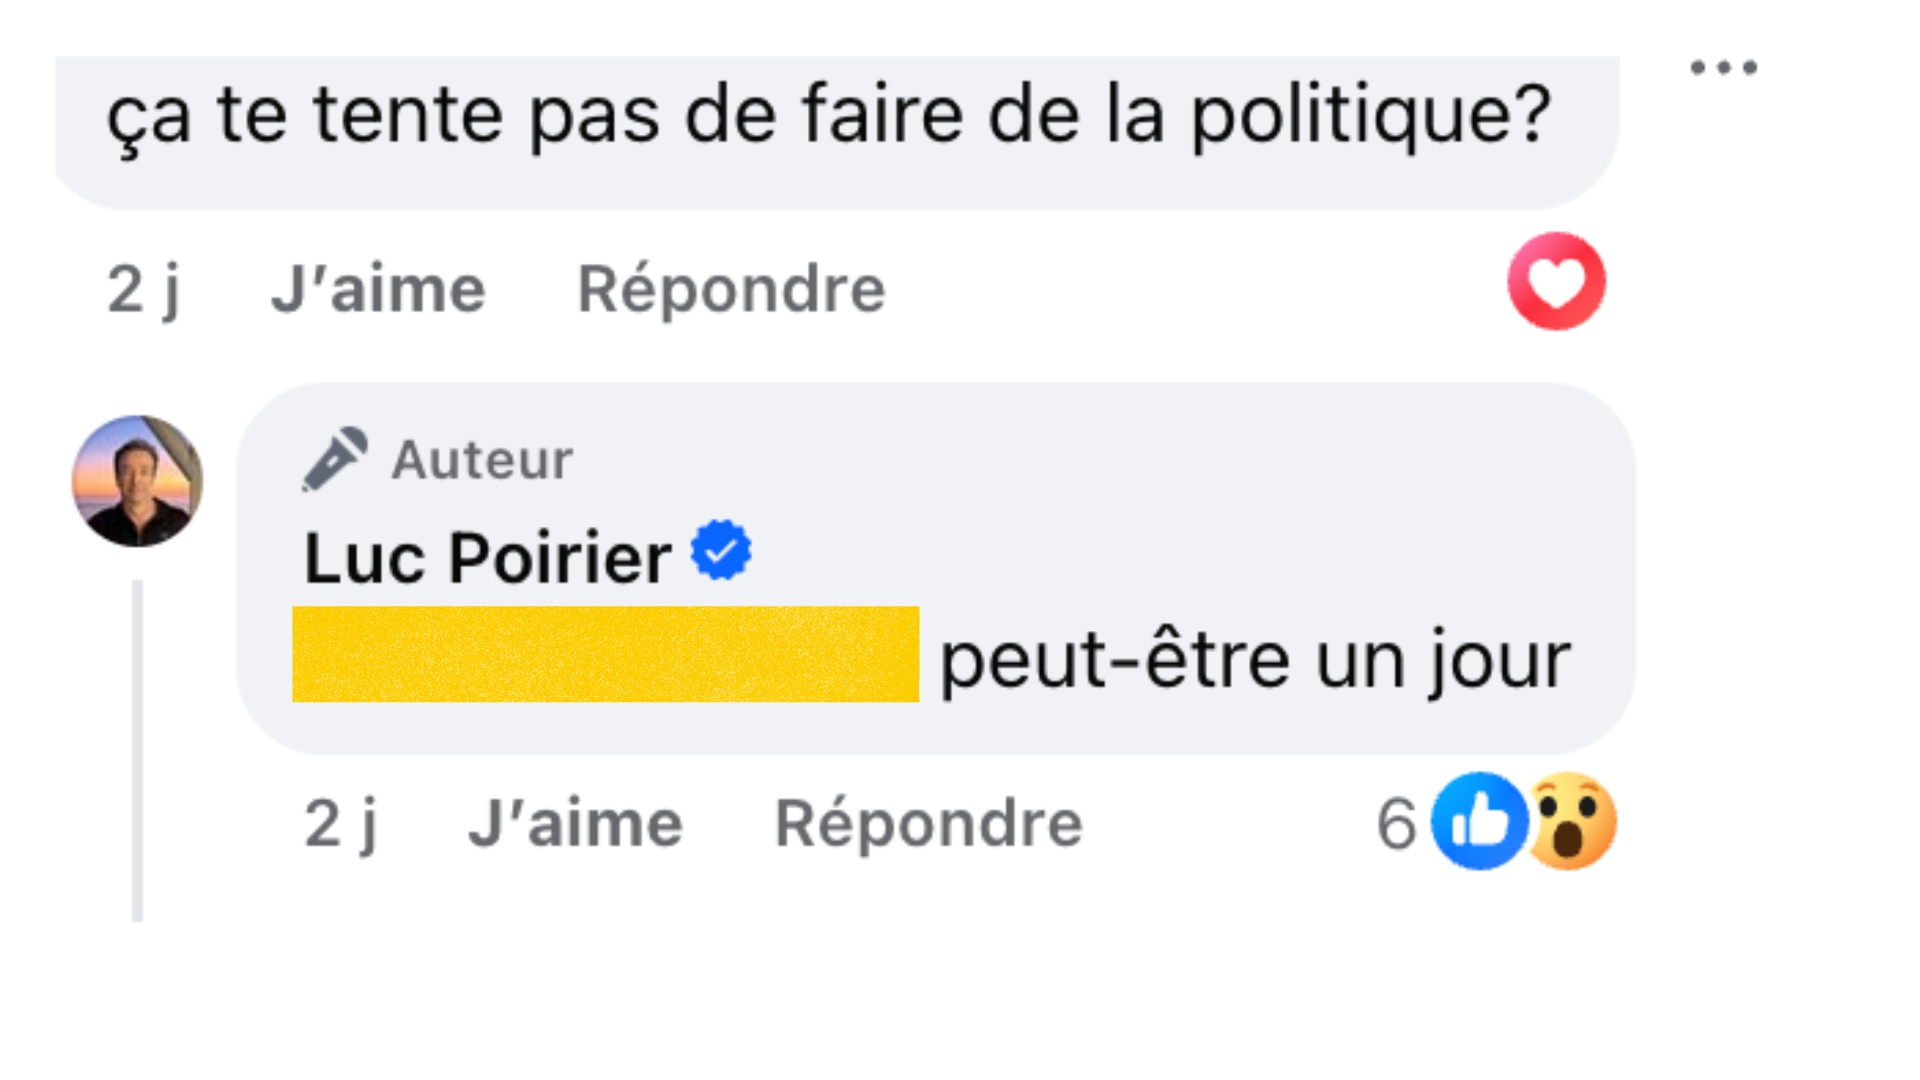
Task: Open the three-dot comment options menu
Action: [1723, 68]
